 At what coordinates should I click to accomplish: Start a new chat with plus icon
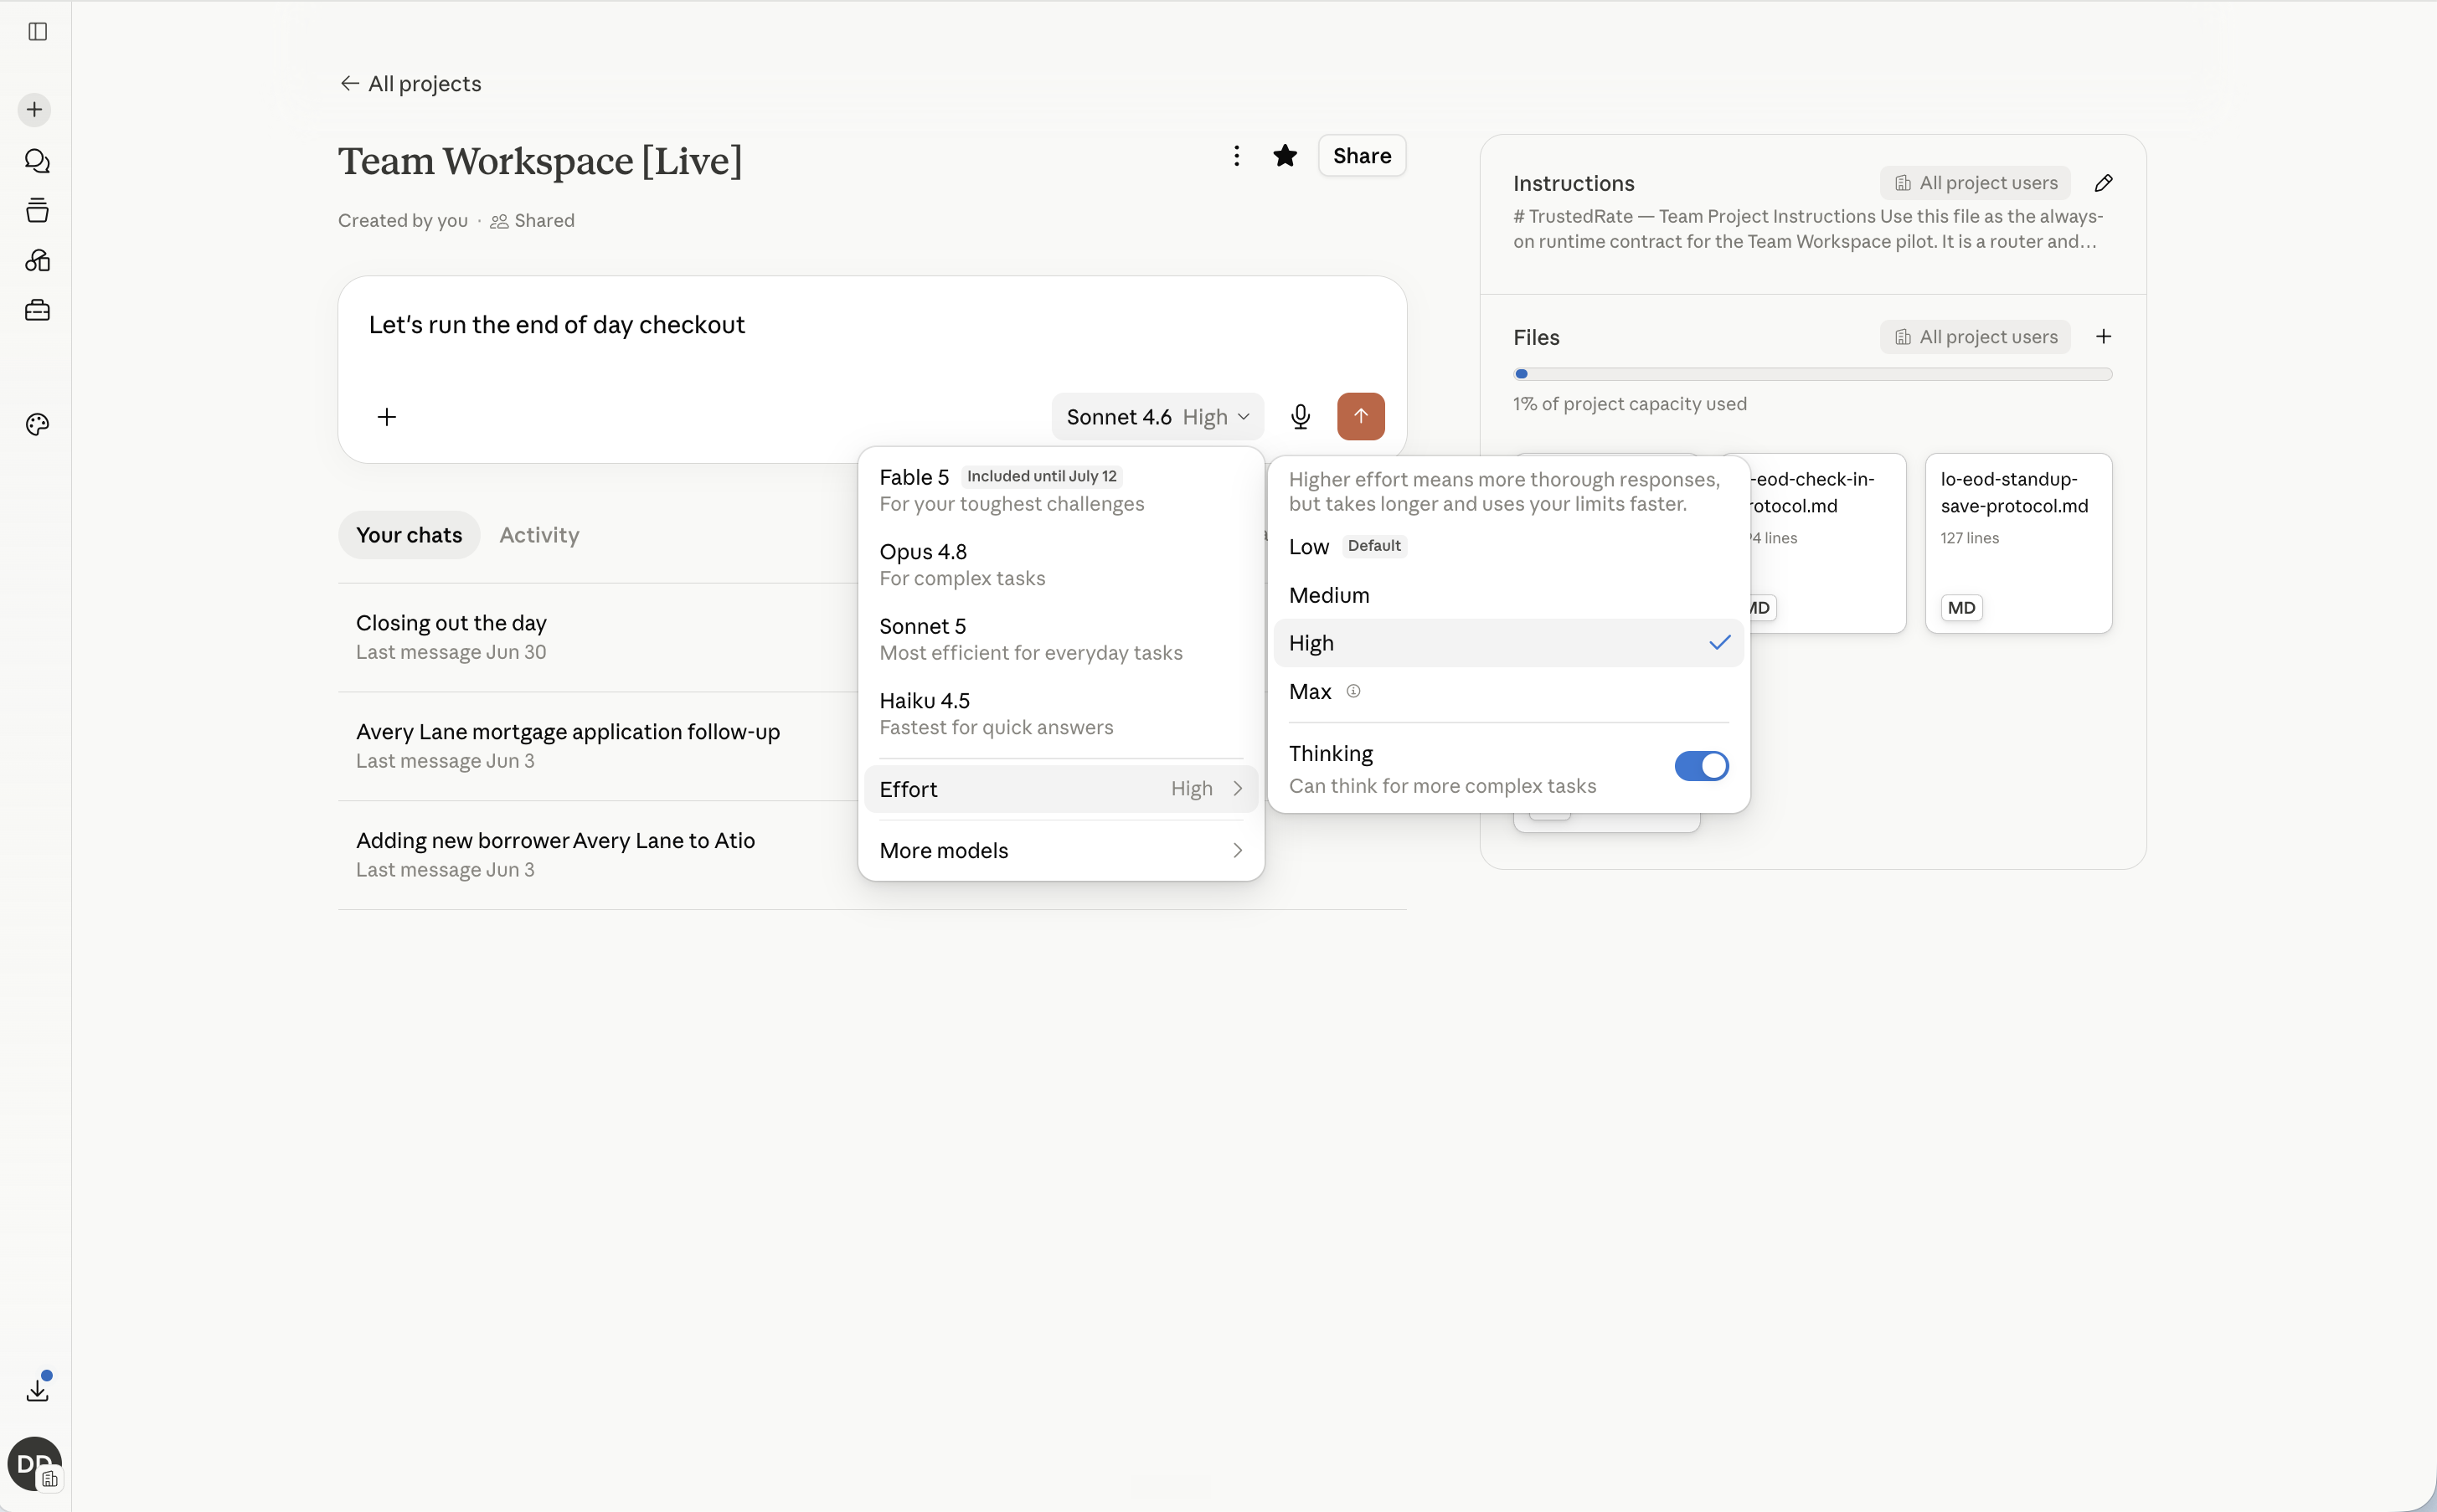(x=35, y=110)
